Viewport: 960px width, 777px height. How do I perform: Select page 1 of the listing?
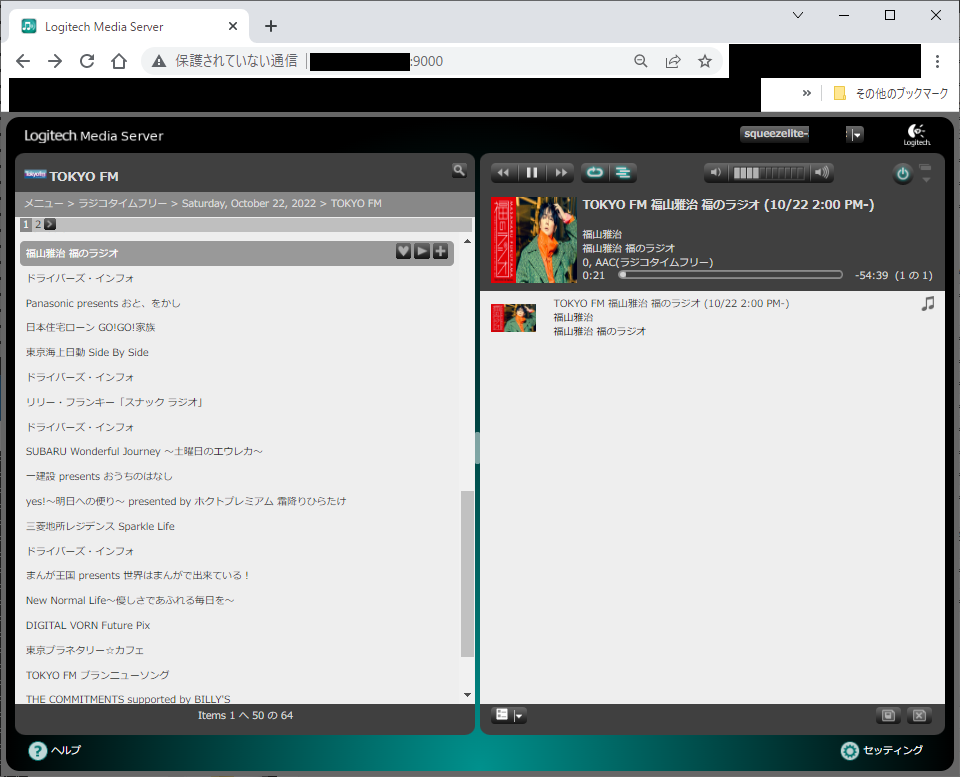(x=26, y=225)
